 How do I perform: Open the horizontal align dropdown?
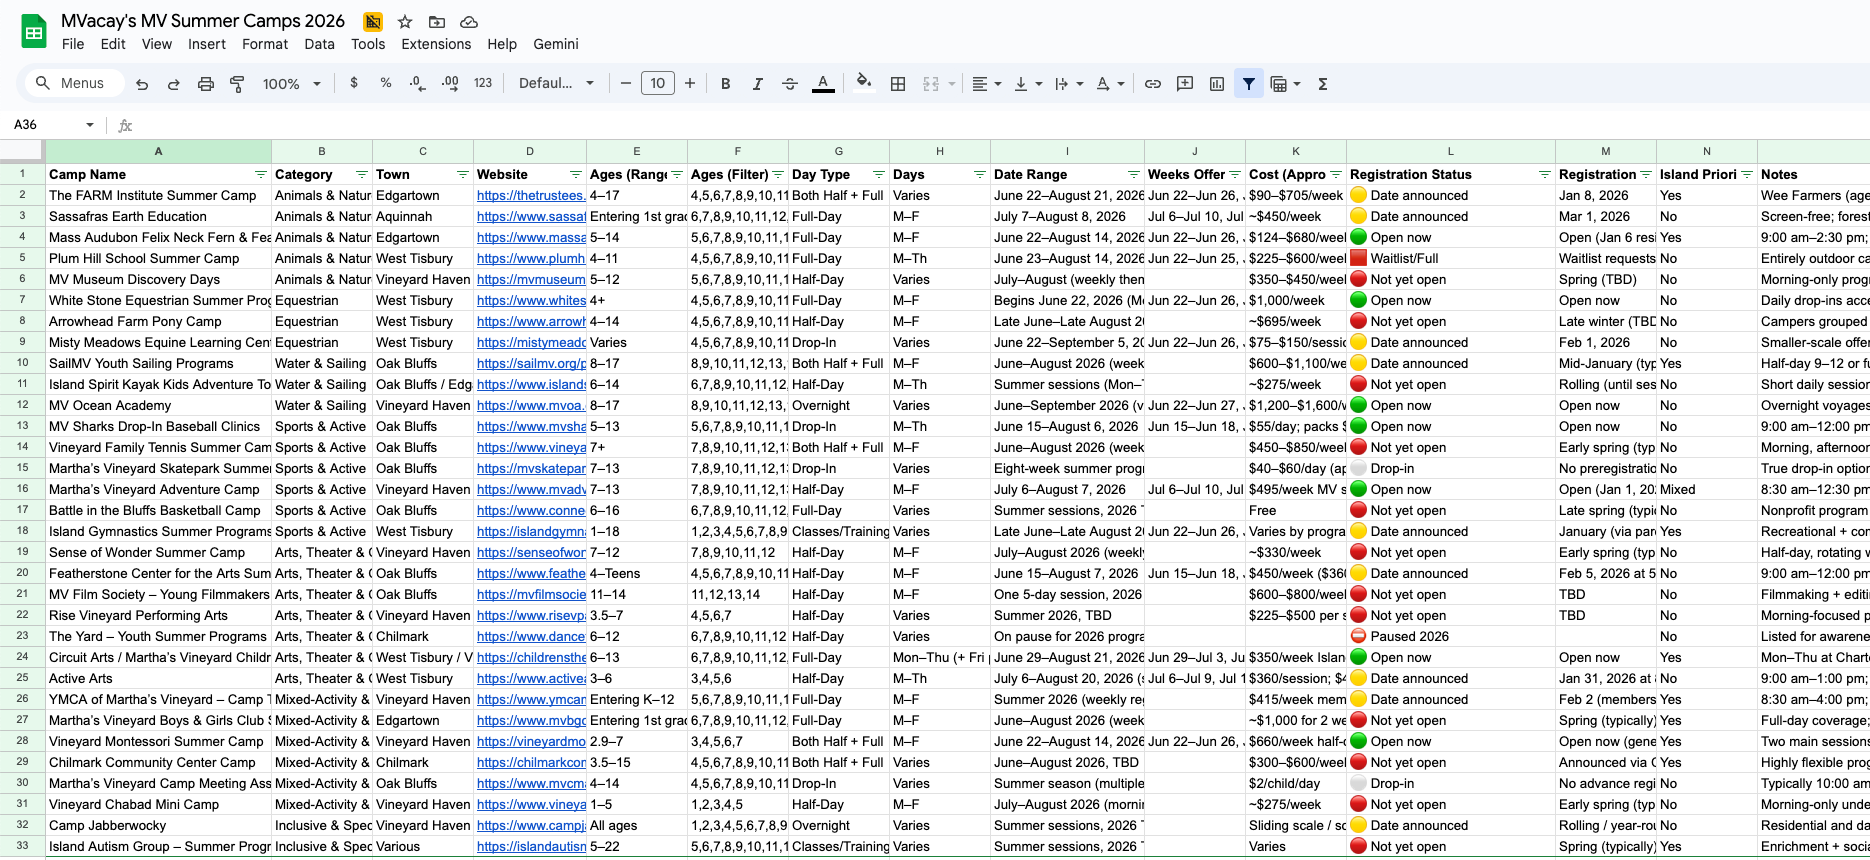(987, 84)
